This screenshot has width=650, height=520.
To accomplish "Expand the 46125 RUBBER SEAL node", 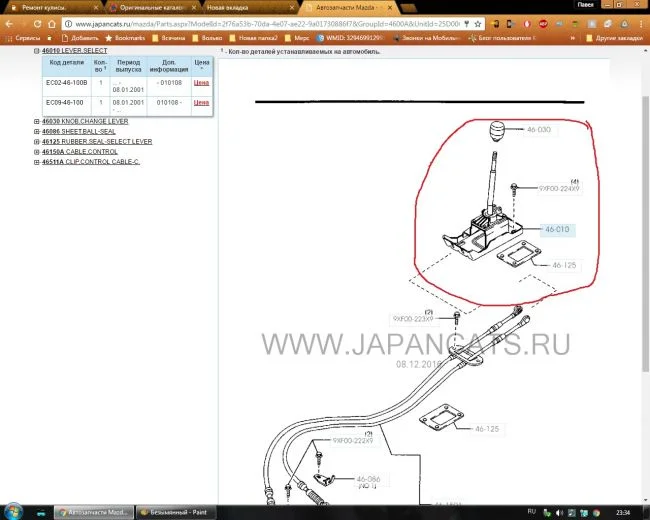I will tap(37, 141).
